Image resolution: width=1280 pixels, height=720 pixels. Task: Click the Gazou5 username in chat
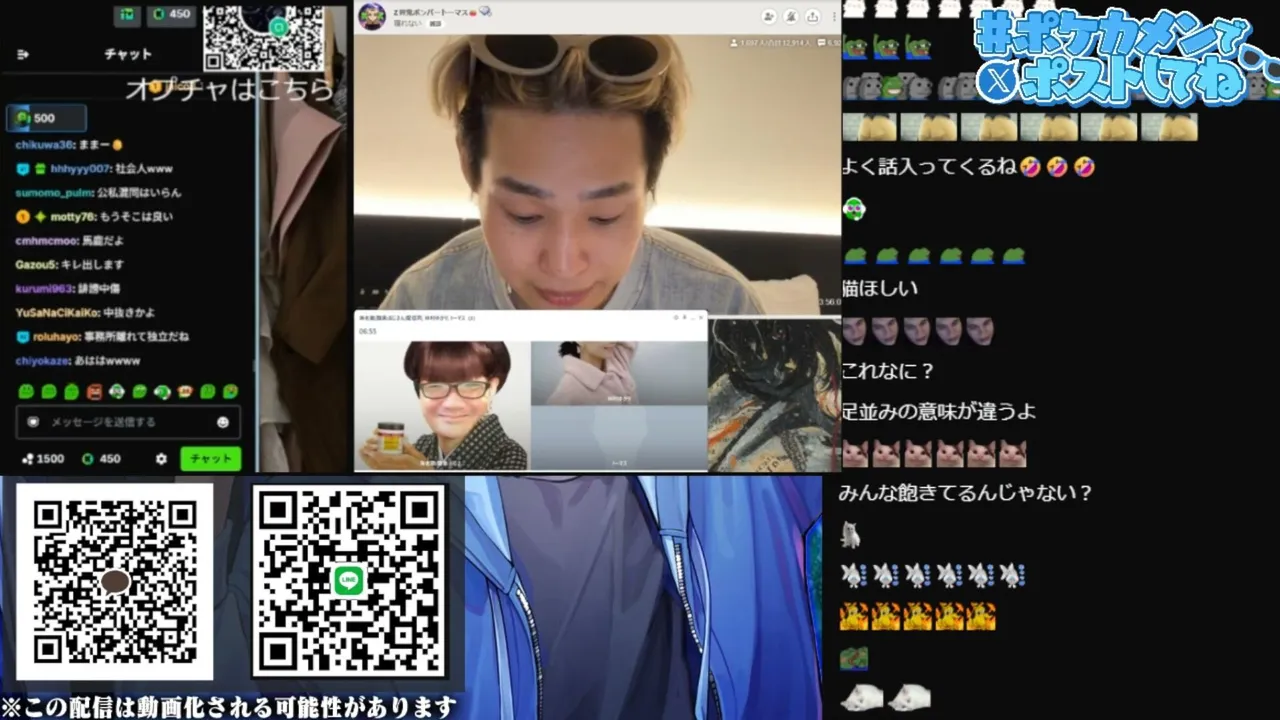[x=35, y=265]
